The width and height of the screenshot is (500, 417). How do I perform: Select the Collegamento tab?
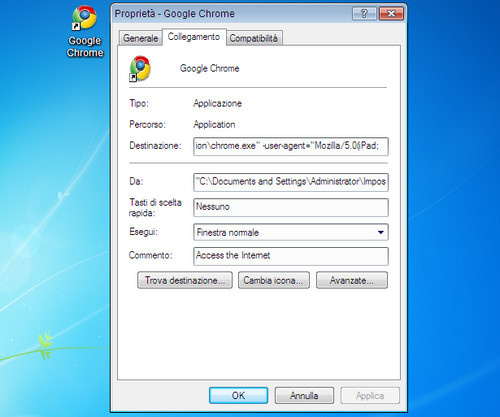pyautogui.click(x=194, y=37)
